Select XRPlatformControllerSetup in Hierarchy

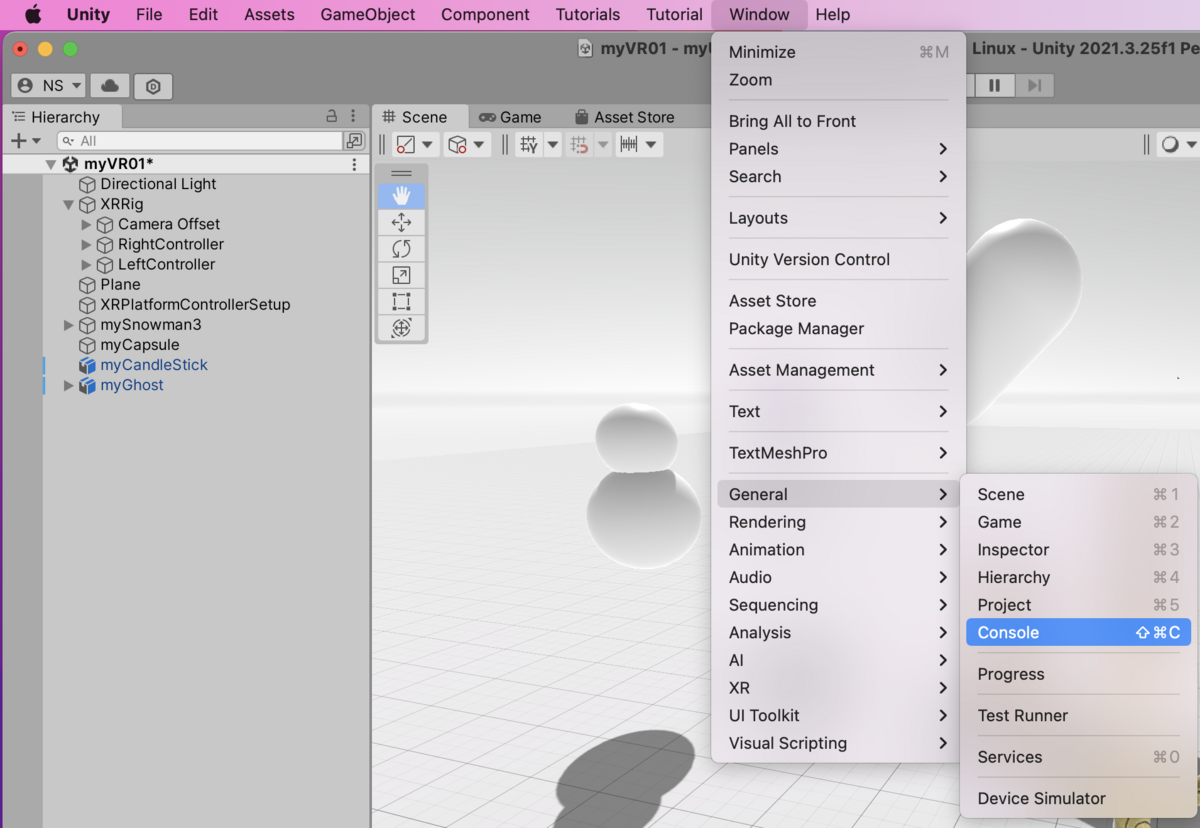point(195,304)
